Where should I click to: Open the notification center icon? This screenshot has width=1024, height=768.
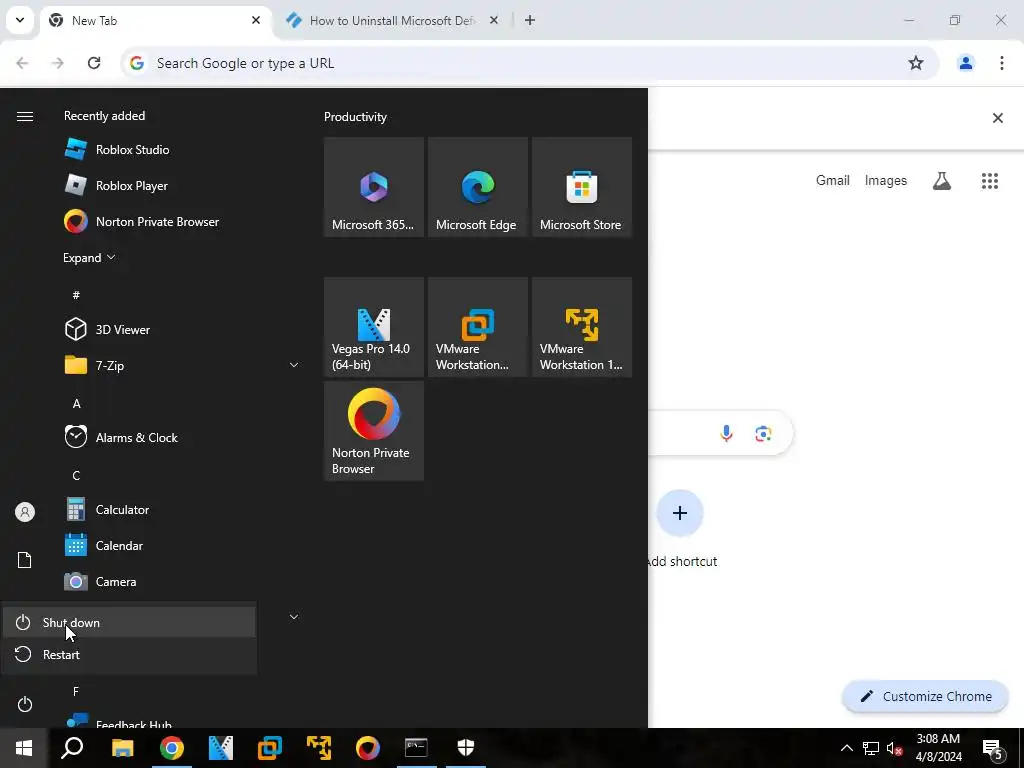tap(993, 749)
